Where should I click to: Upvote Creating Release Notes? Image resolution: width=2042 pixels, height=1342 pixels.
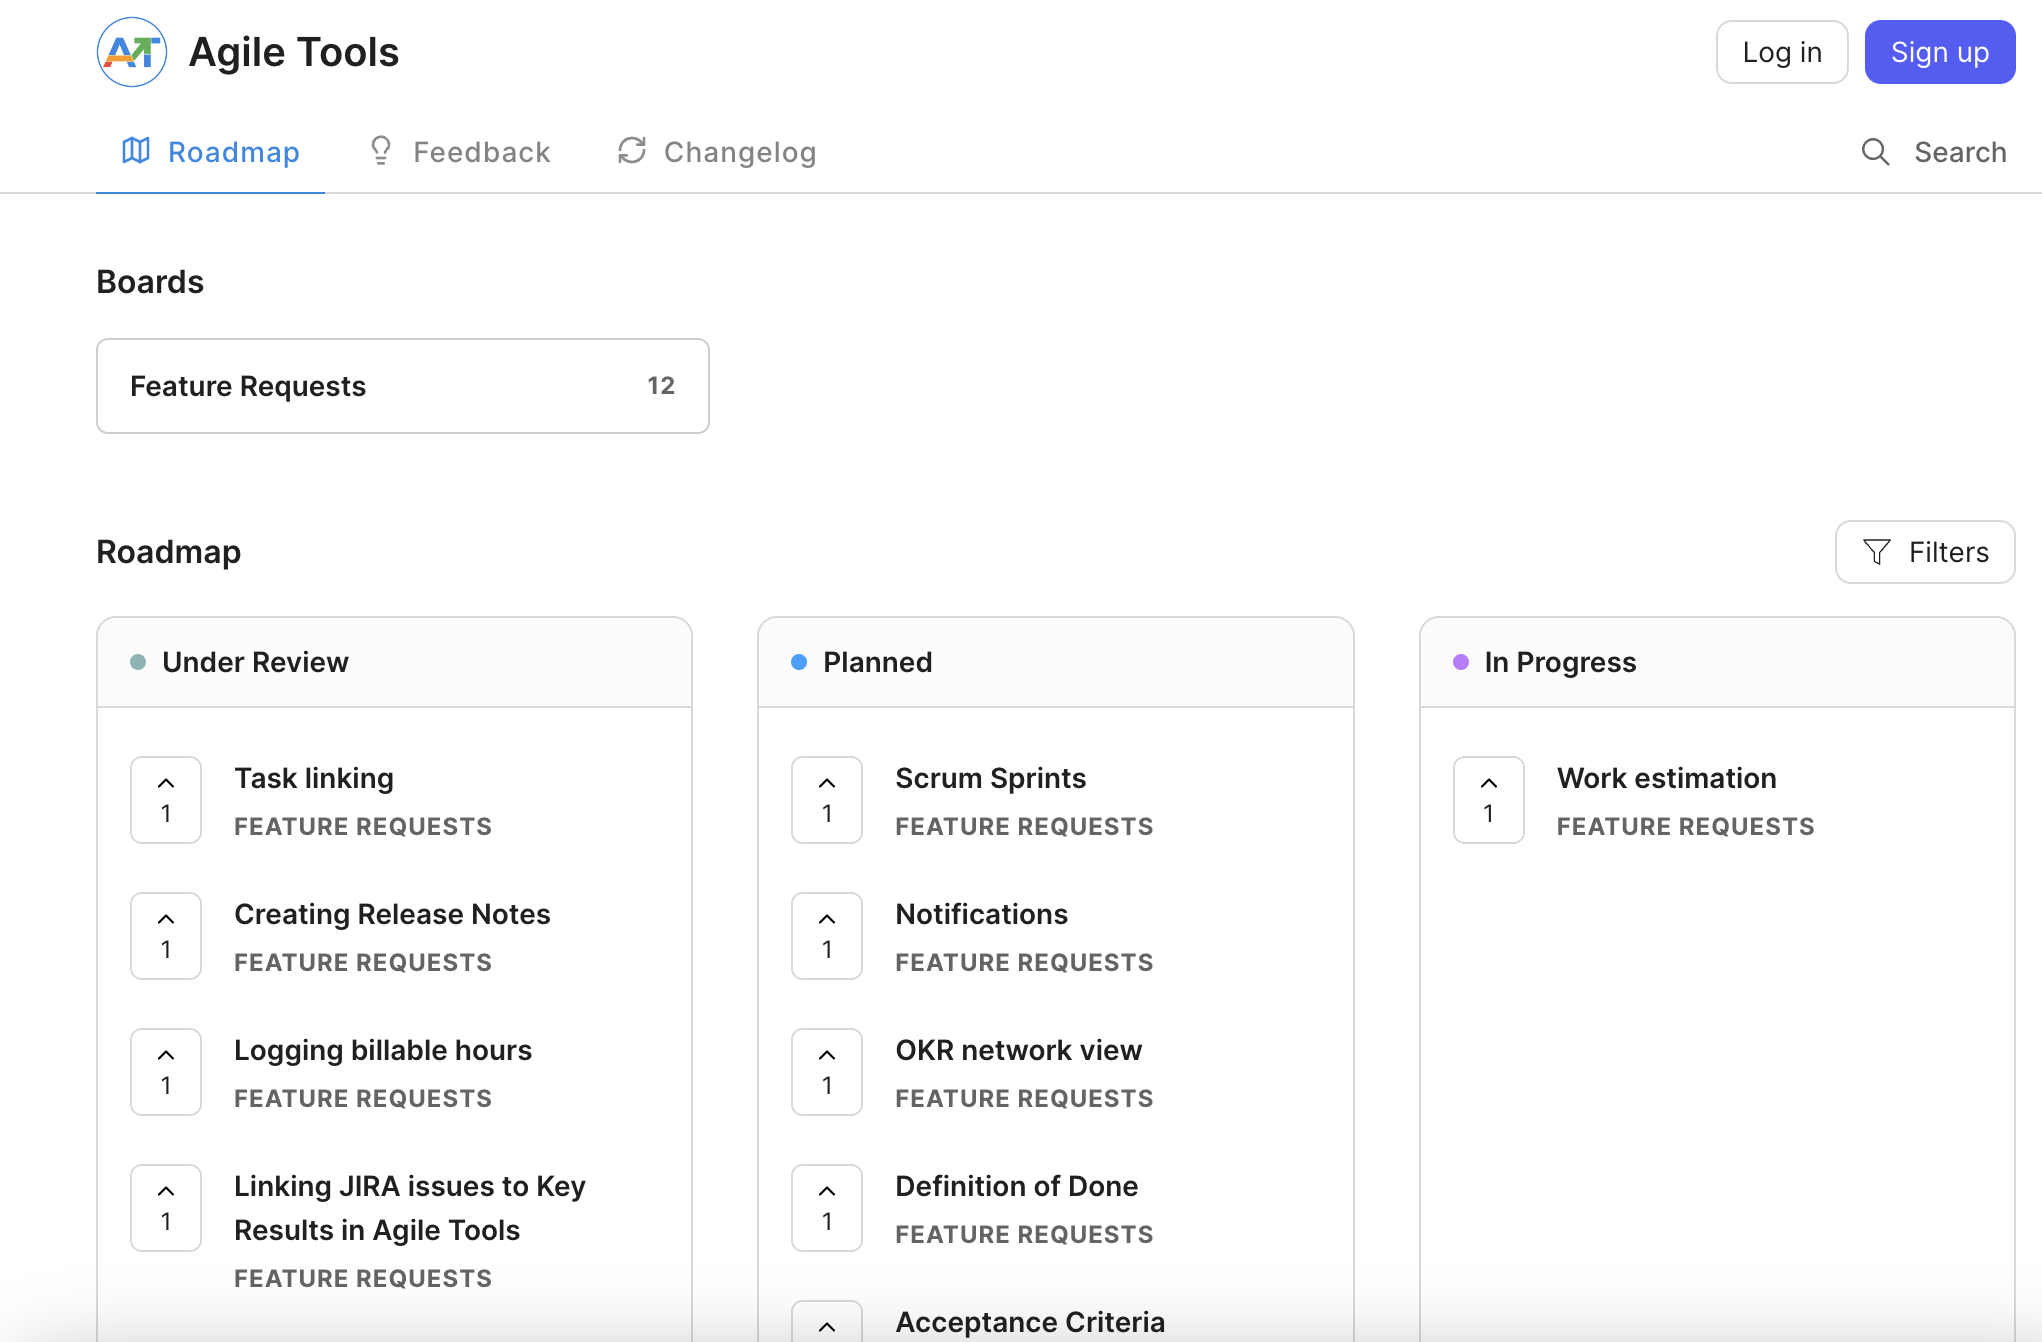(166, 936)
